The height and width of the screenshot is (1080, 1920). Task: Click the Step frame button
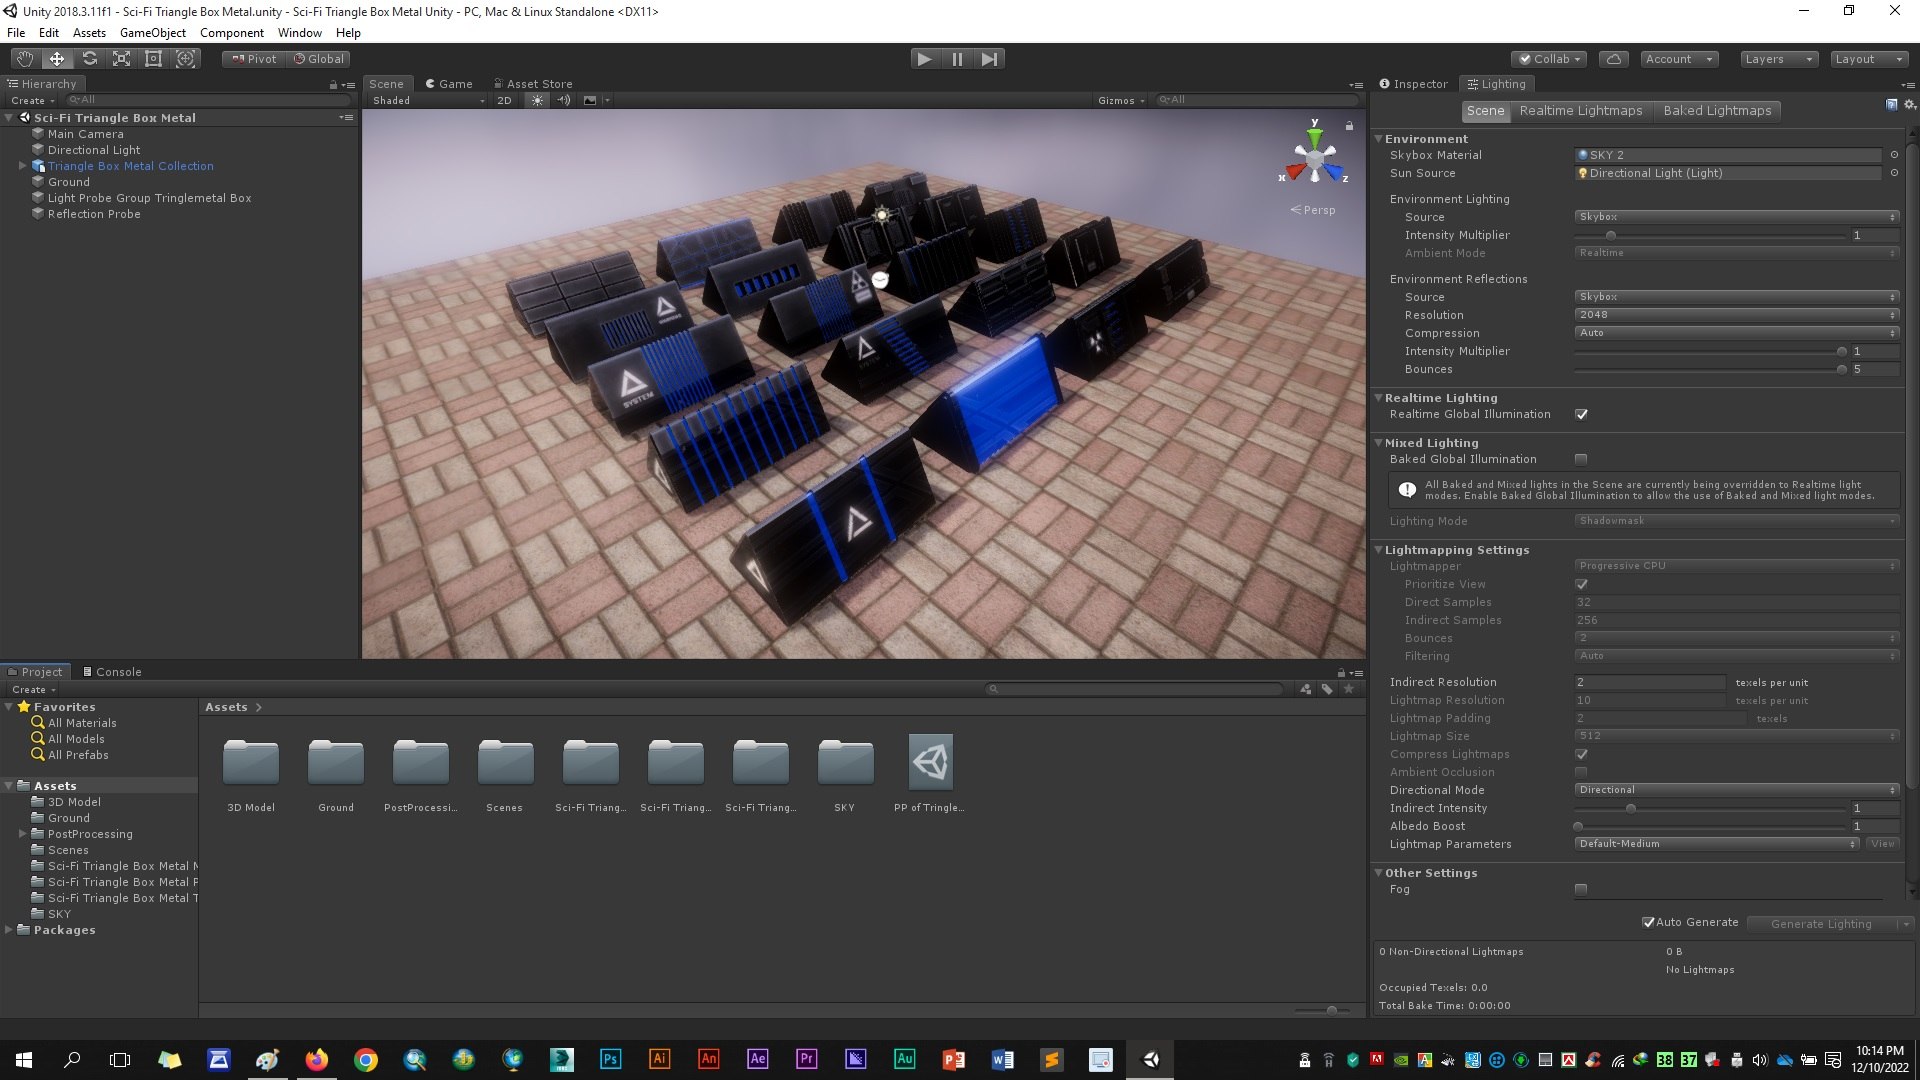(x=989, y=59)
